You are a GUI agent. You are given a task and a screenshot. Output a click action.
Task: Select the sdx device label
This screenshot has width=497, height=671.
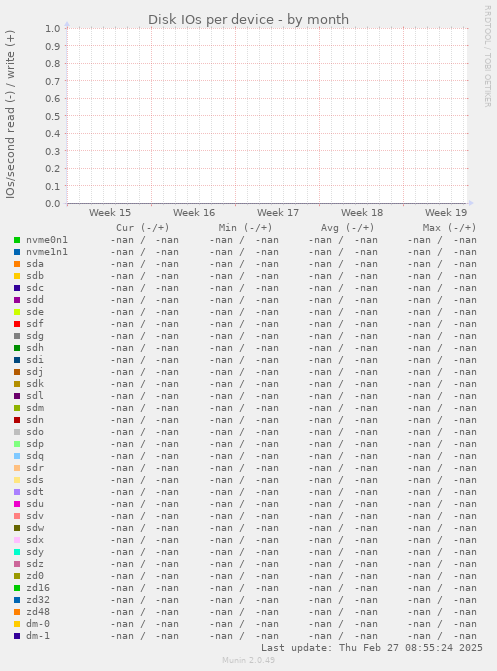(x=35, y=540)
